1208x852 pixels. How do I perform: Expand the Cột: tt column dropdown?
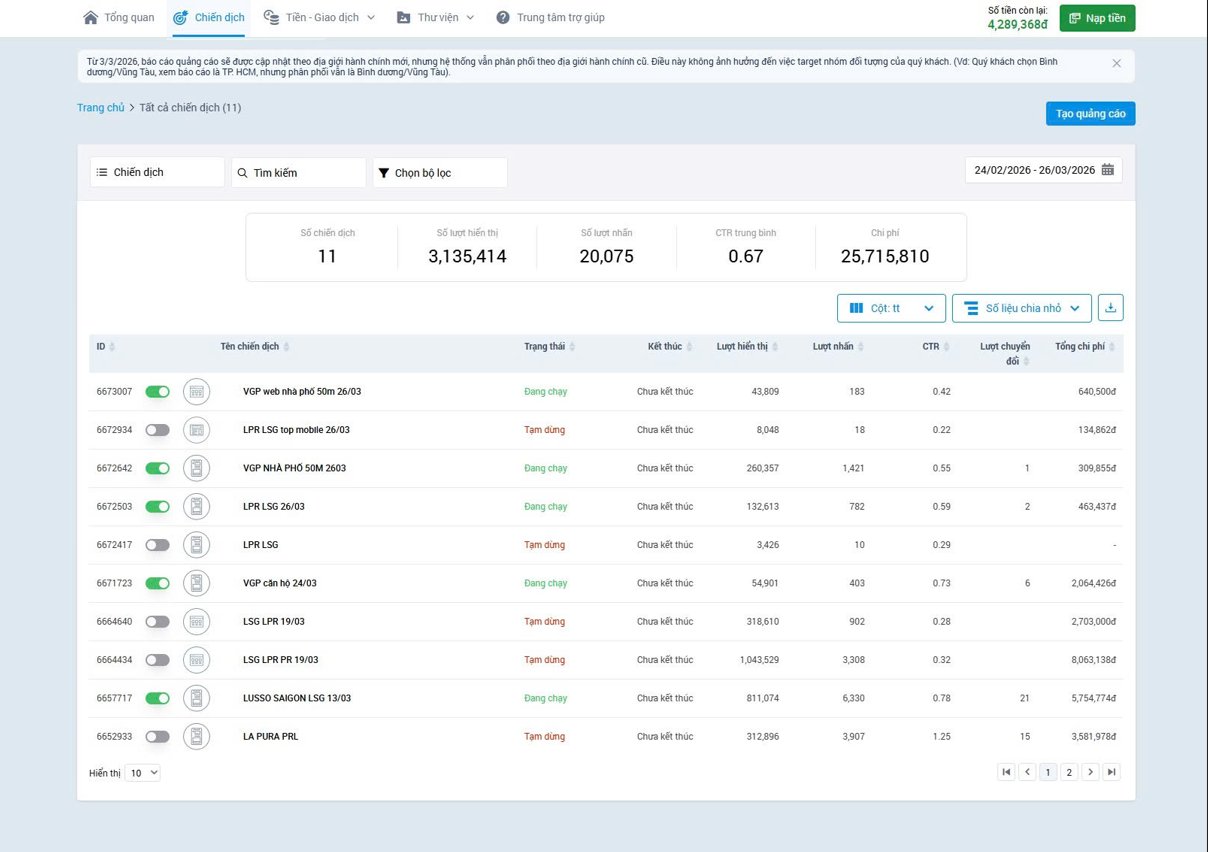[x=891, y=308]
